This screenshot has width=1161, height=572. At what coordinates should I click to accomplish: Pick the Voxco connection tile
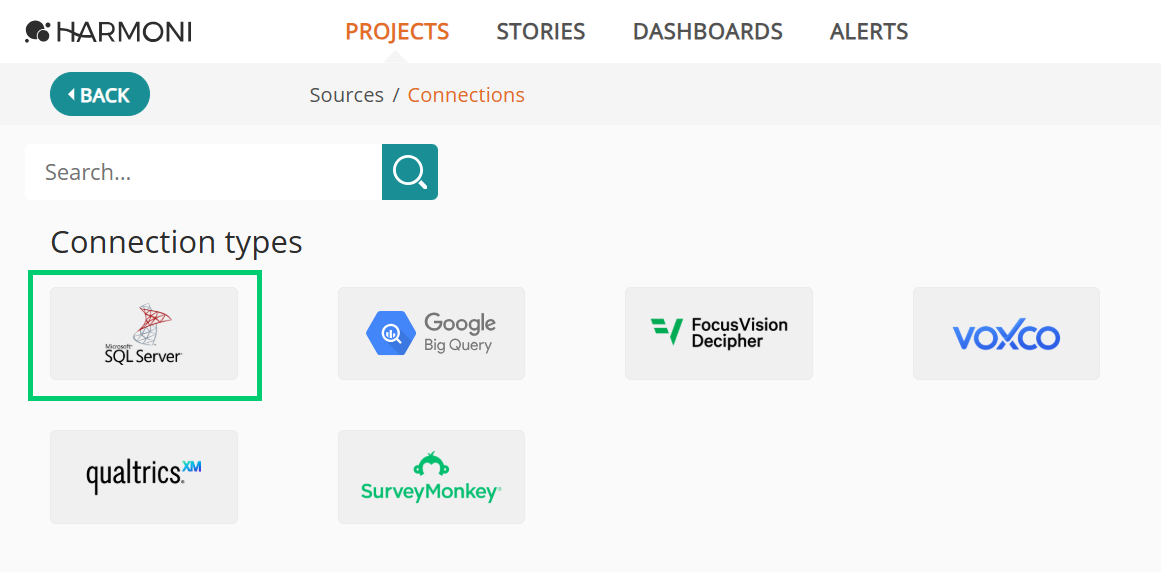(1005, 334)
